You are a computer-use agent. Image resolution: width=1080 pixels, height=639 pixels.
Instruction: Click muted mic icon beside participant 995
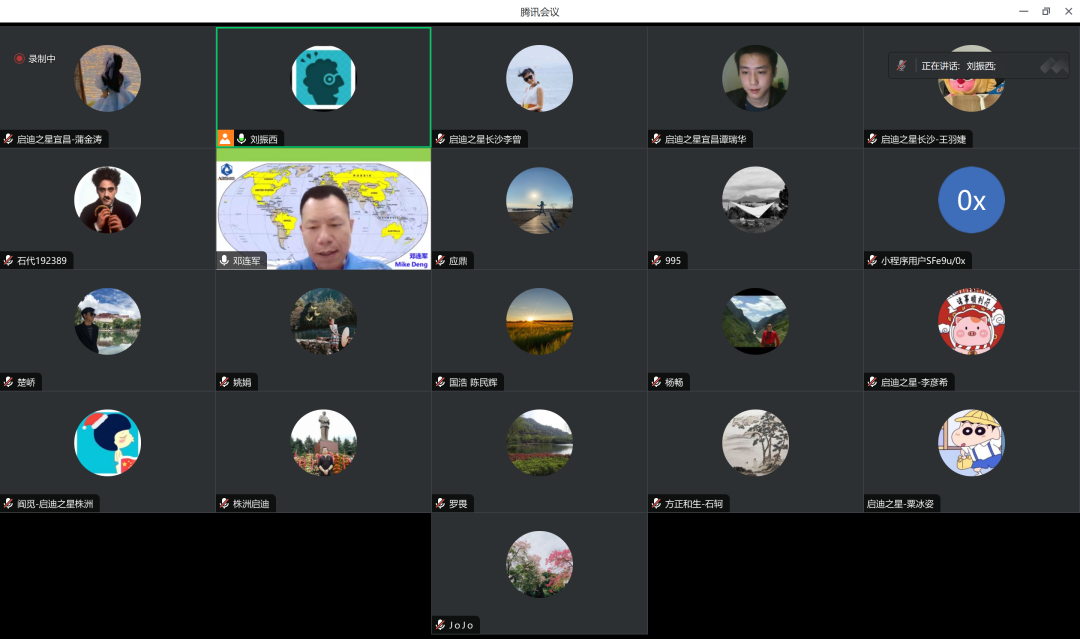coord(657,261)
